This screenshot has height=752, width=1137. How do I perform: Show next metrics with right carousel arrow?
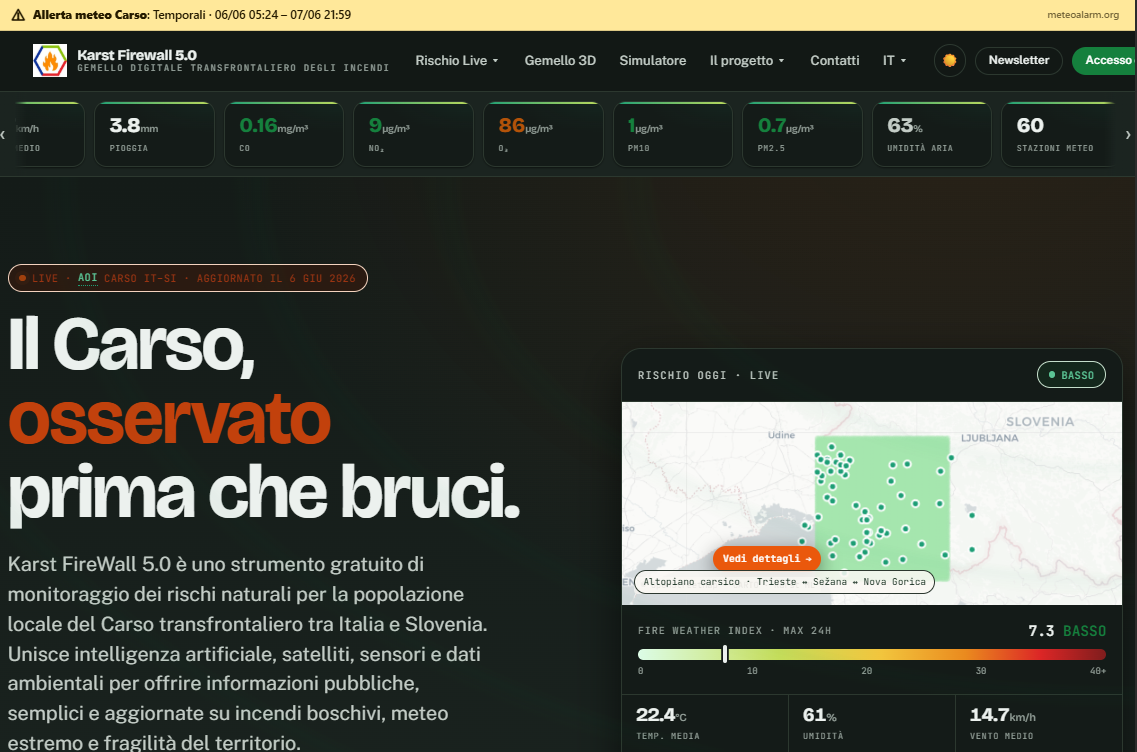pos(1128,134)
